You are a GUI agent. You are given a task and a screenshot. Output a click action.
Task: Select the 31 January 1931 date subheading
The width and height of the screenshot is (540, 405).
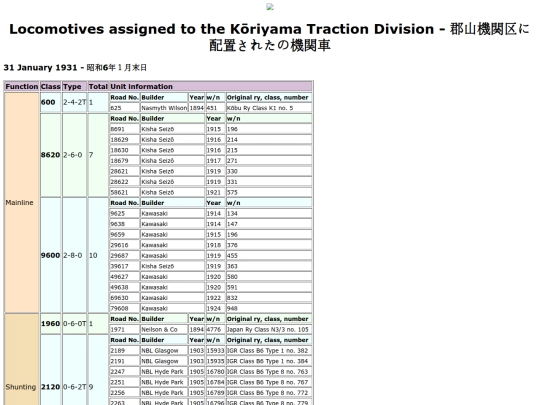click(x=75, y=68)
